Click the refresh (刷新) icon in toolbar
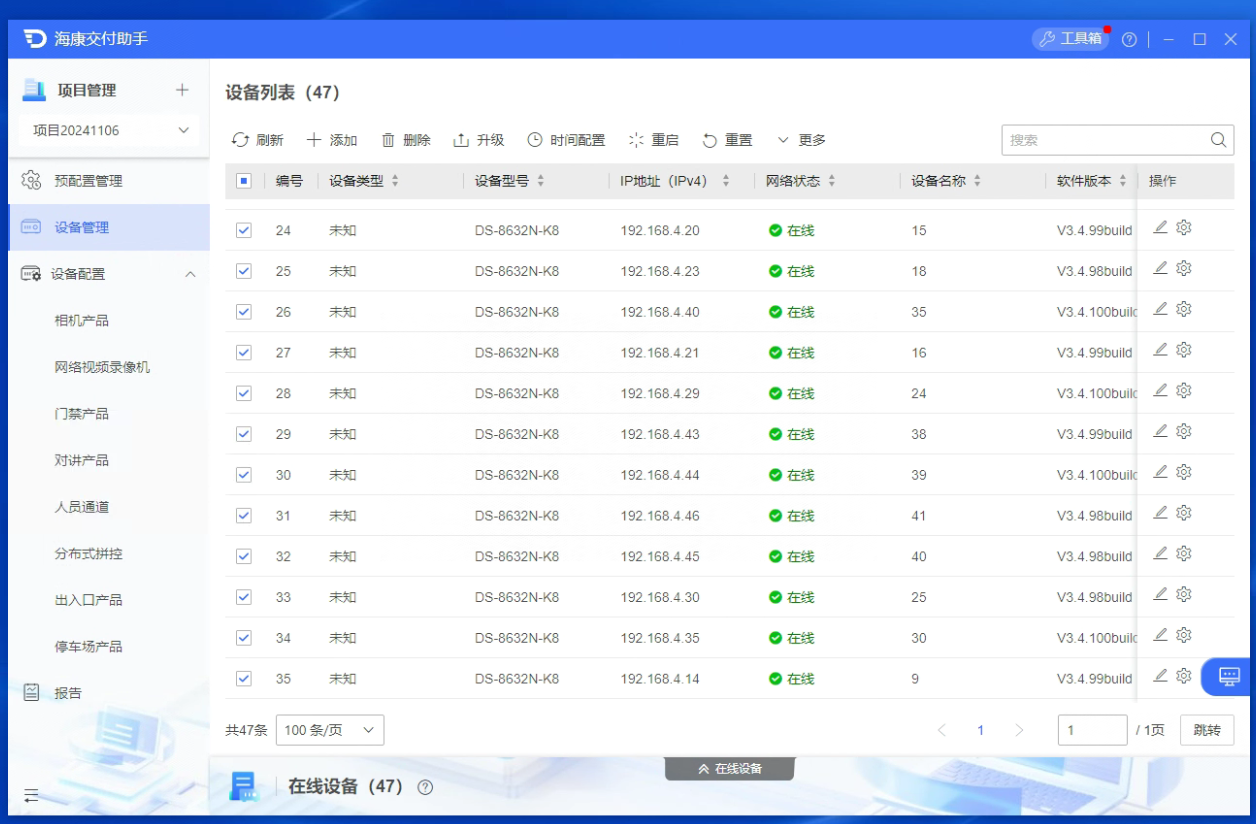This screenshot has height=824, width=1256. [x=241, y=140]
